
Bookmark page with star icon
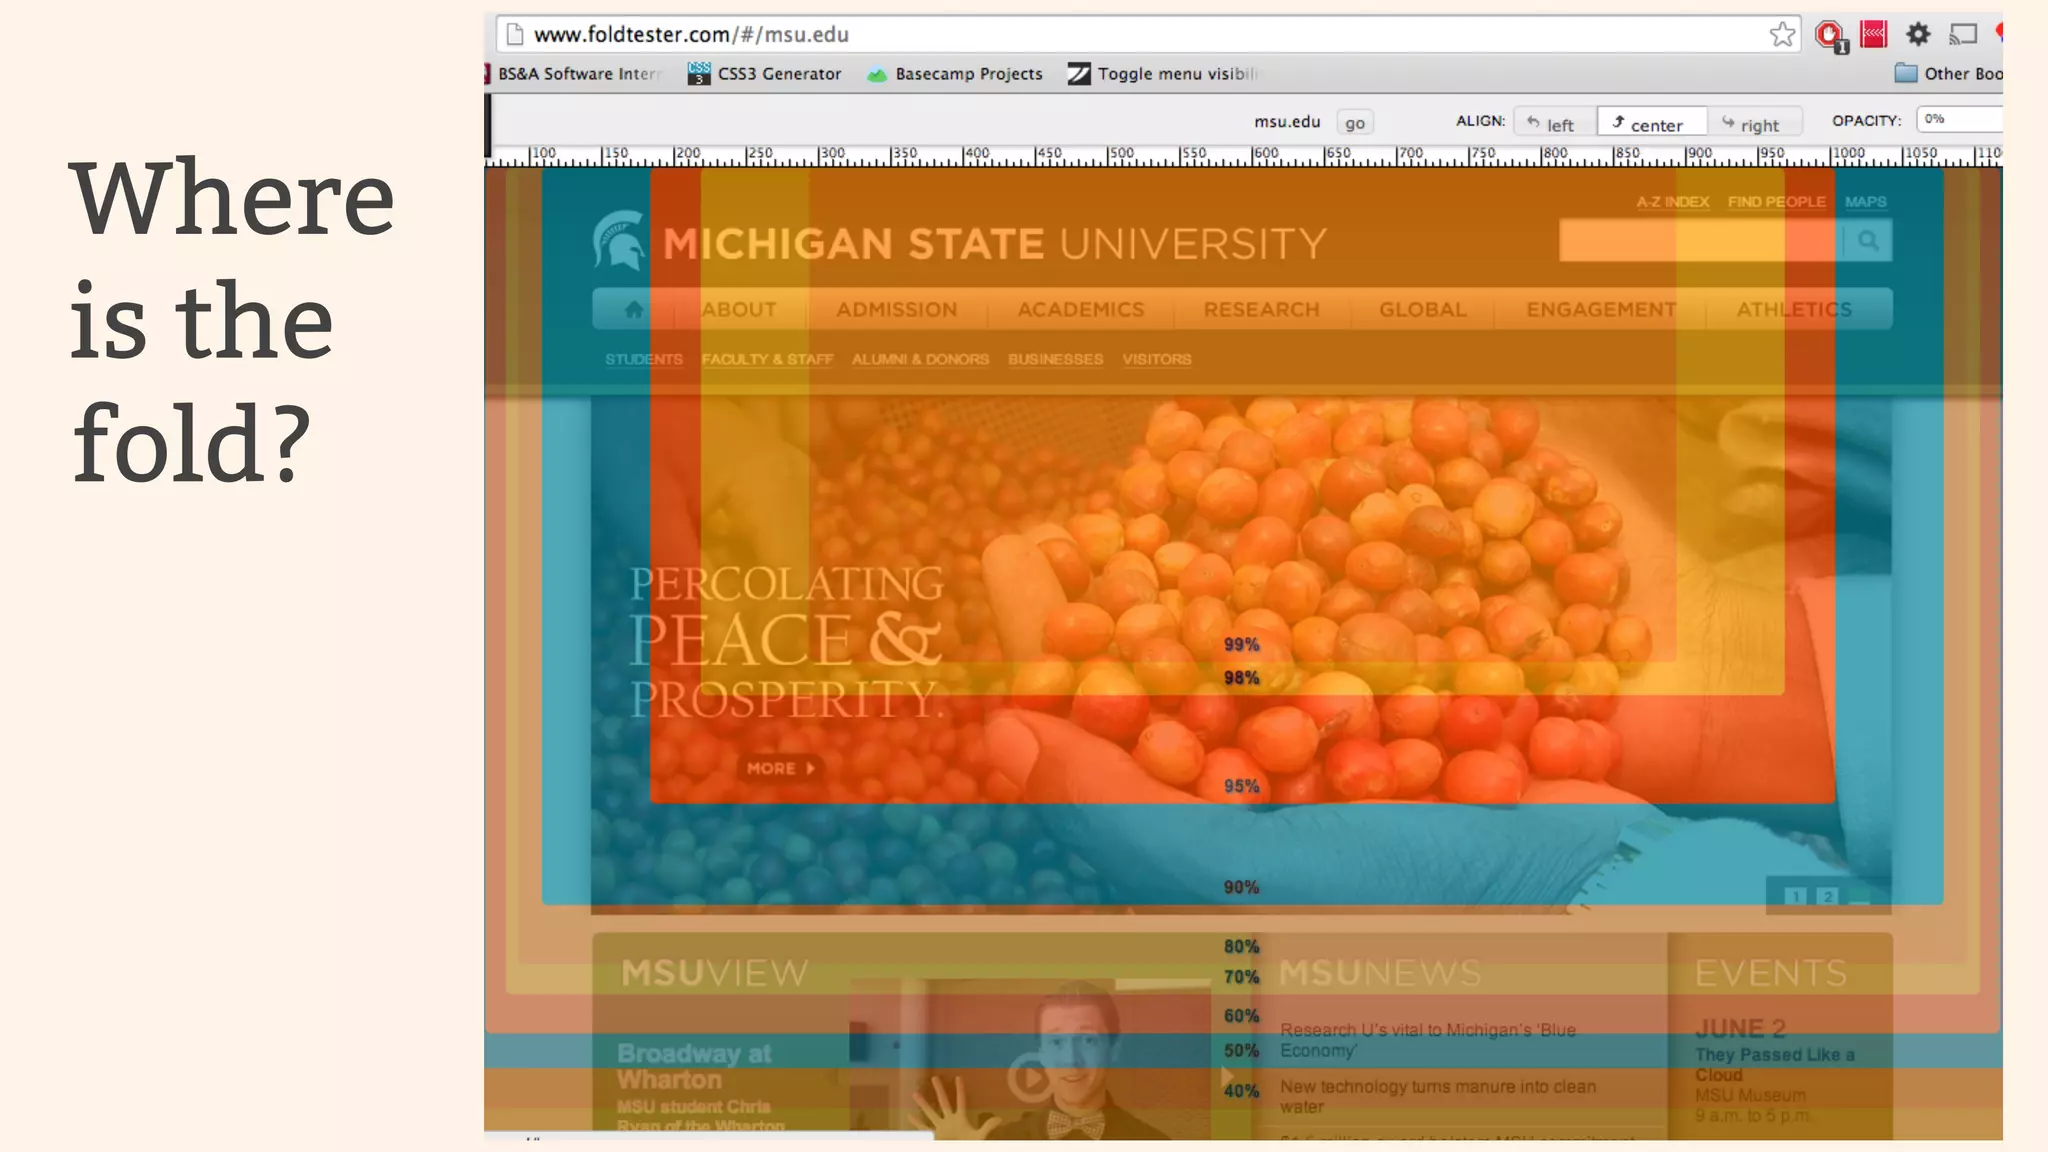[x=1781, y=35]
